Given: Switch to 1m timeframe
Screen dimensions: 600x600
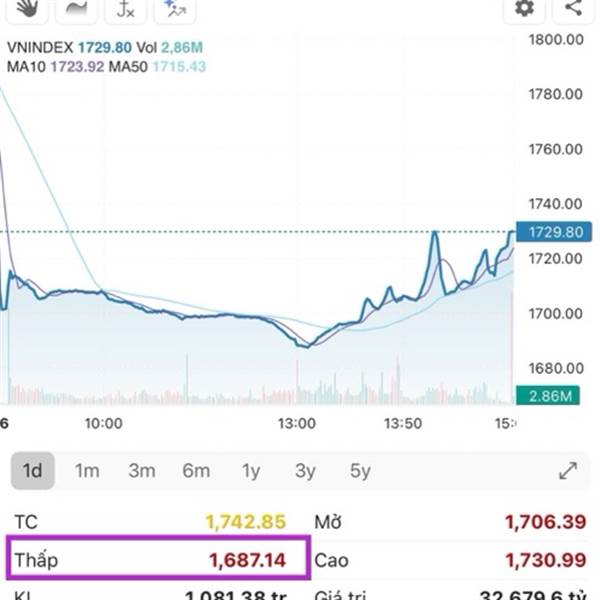Looking at the screenshot, I should click(87, 471).
